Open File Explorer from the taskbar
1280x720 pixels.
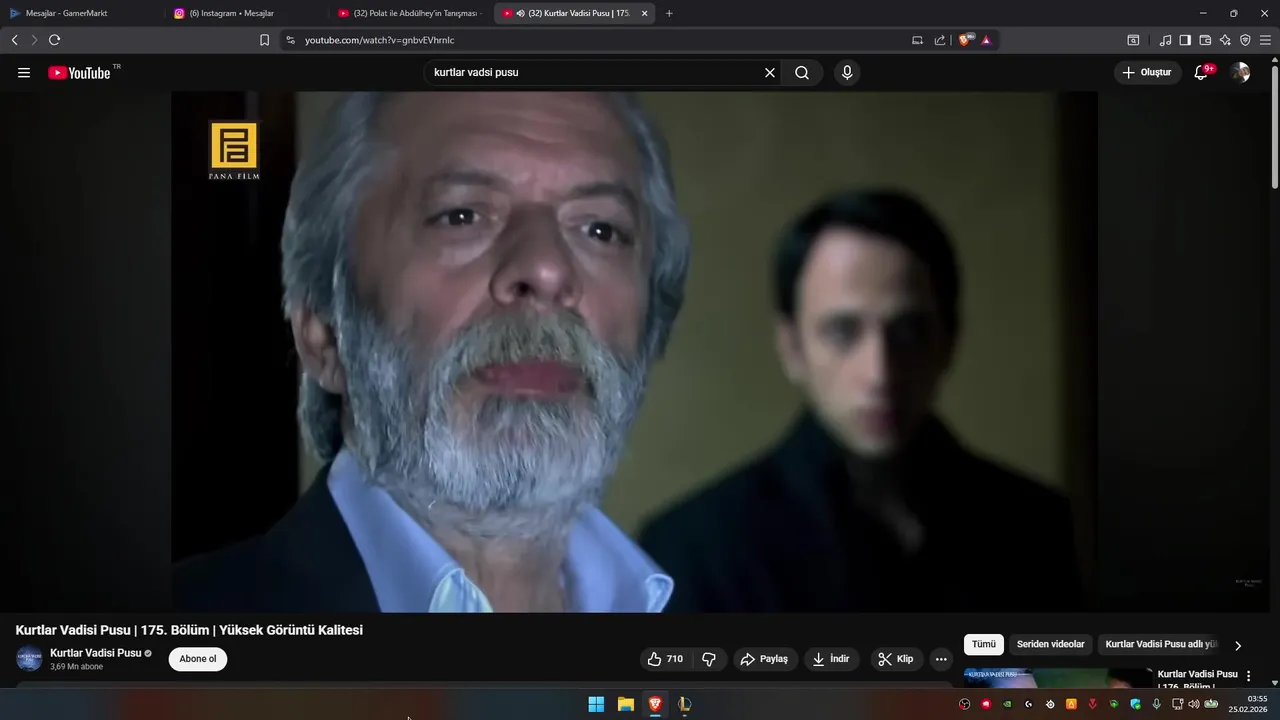pos(625,704)
